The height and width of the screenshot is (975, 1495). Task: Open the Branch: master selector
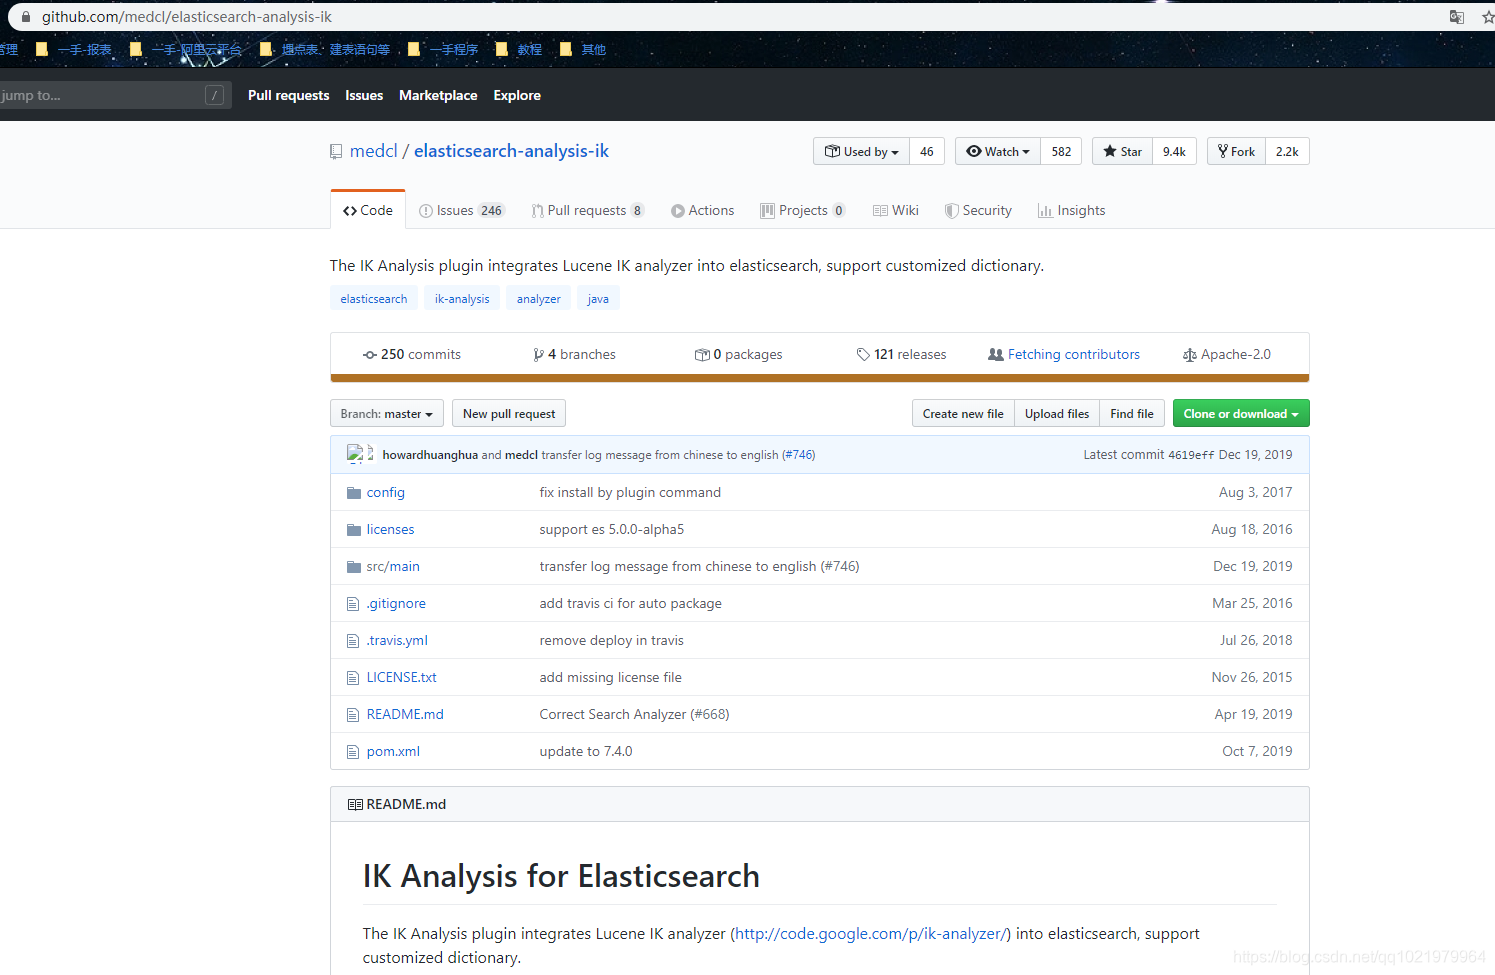point(386,414)
